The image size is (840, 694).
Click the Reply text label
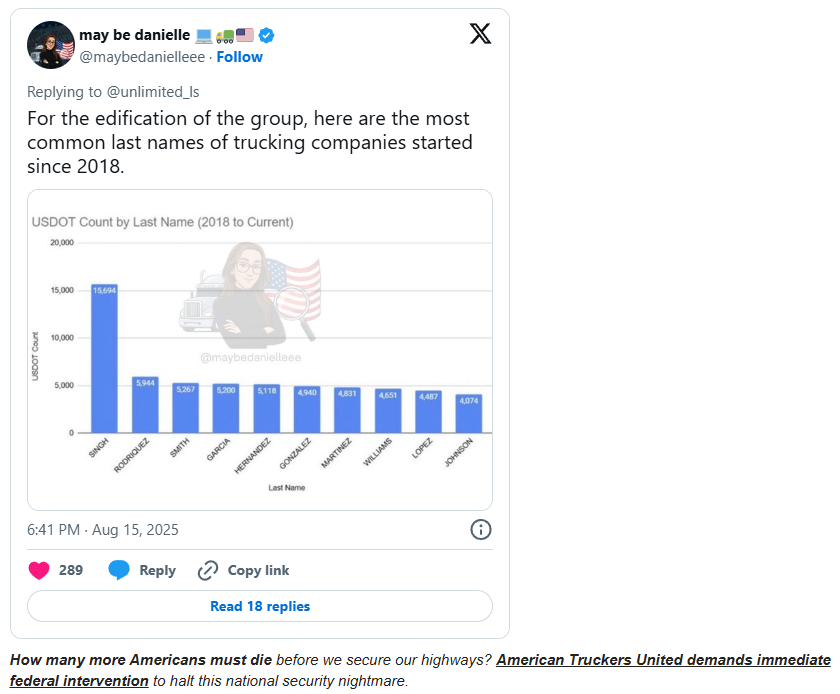(157, 570)
